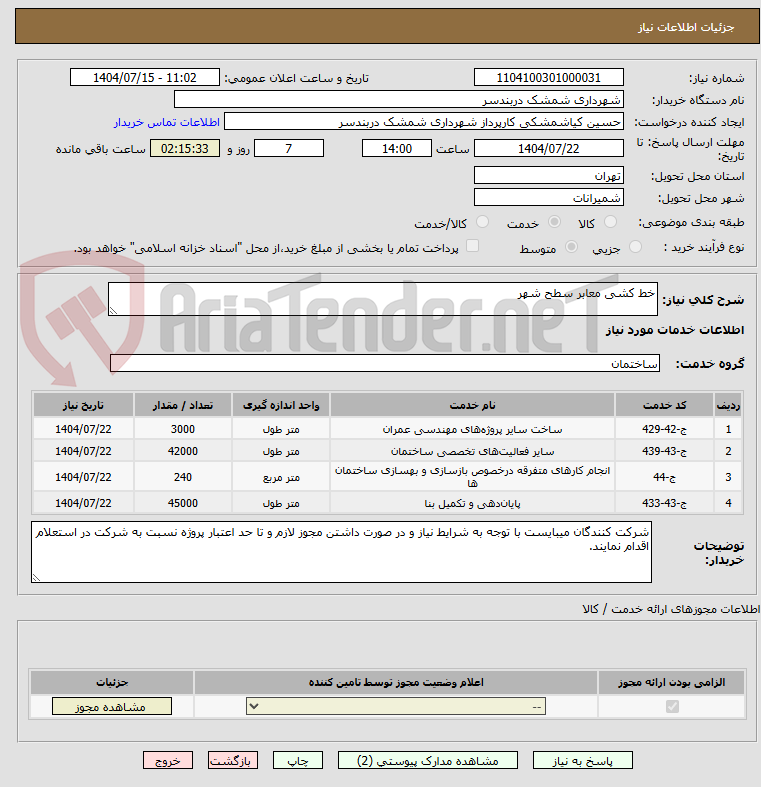761x787 pixels.
Task: Click the تاریخ نیاز column header
Action: coord(83,405)
